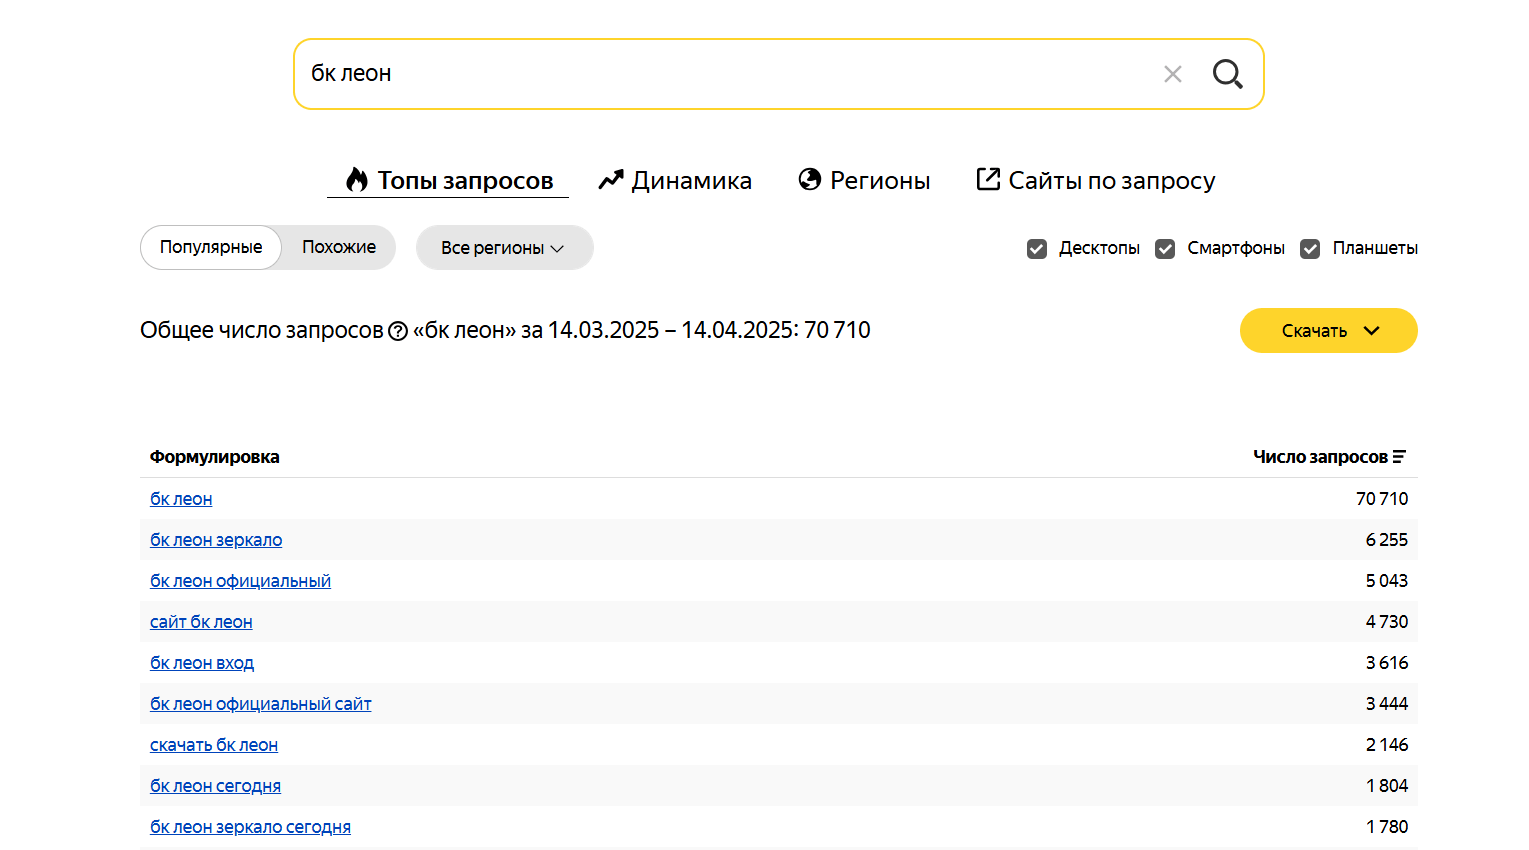Click the 4 730 request count
This screenshot has width=1529, height=850.
tap(1387, 622)
